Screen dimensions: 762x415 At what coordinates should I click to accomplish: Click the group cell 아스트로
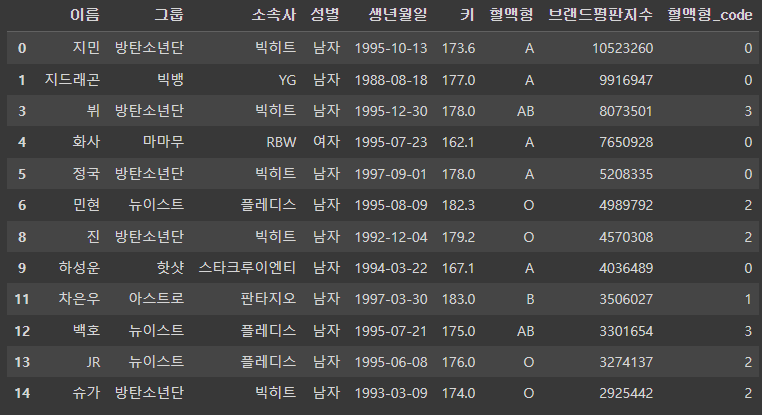pyautogui.click(x=156, y=298)
